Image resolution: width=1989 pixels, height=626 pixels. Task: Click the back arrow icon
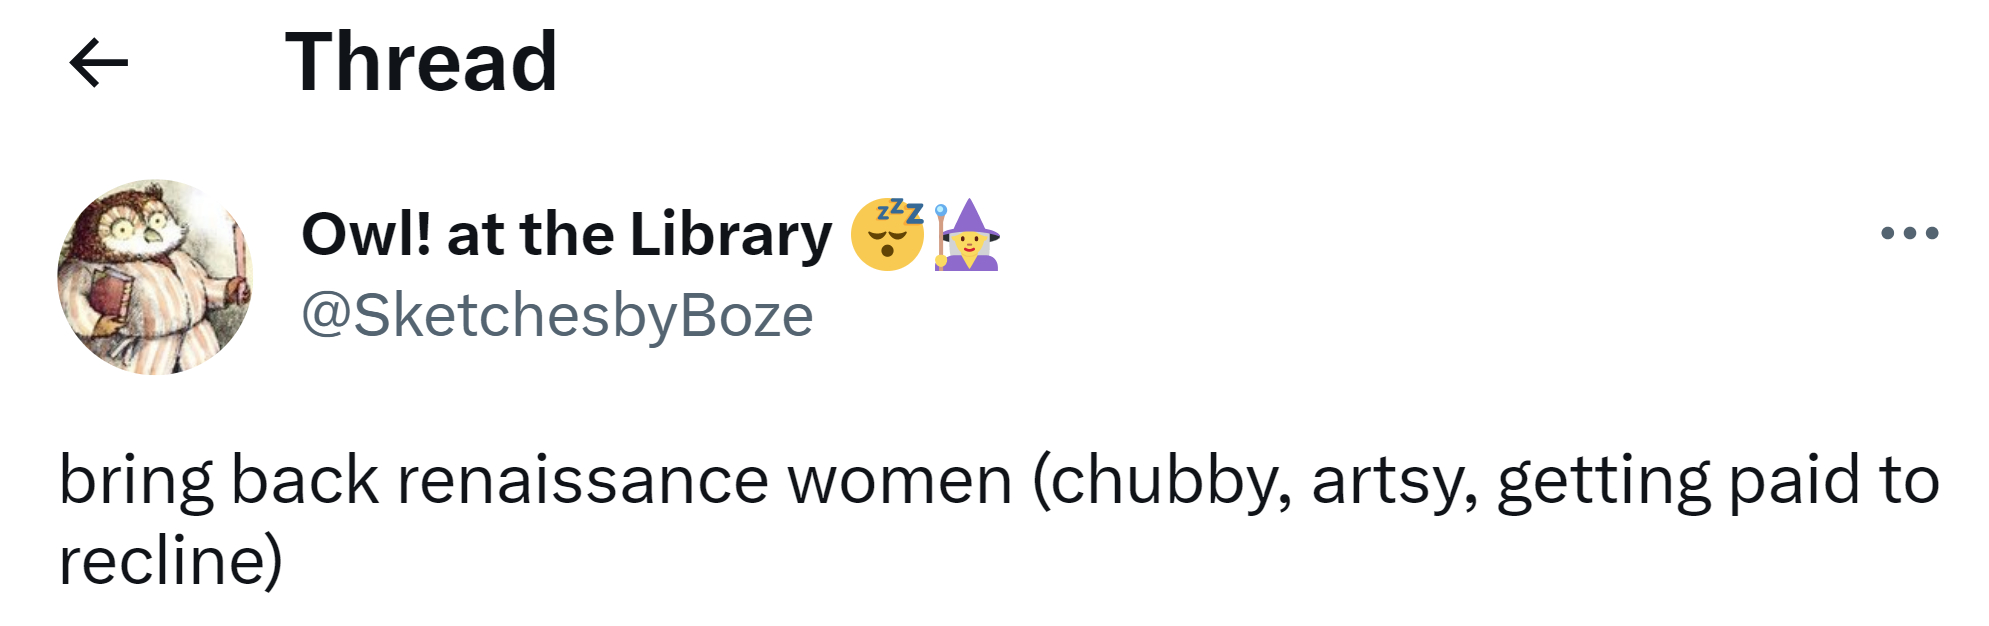98,63
